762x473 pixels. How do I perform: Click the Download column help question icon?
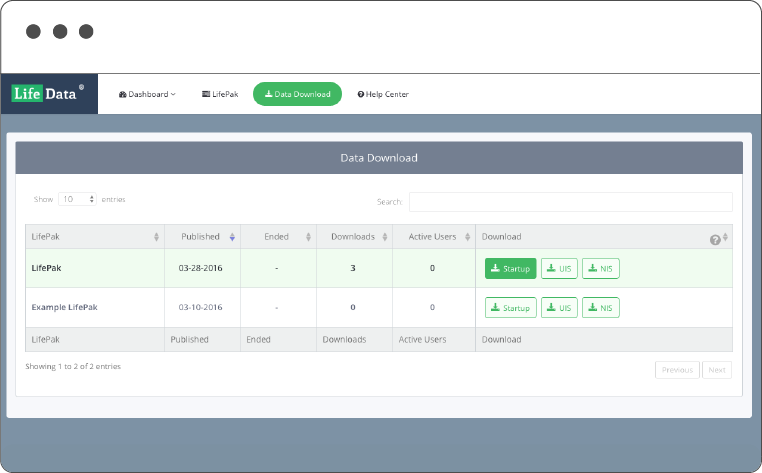point(715,240)
